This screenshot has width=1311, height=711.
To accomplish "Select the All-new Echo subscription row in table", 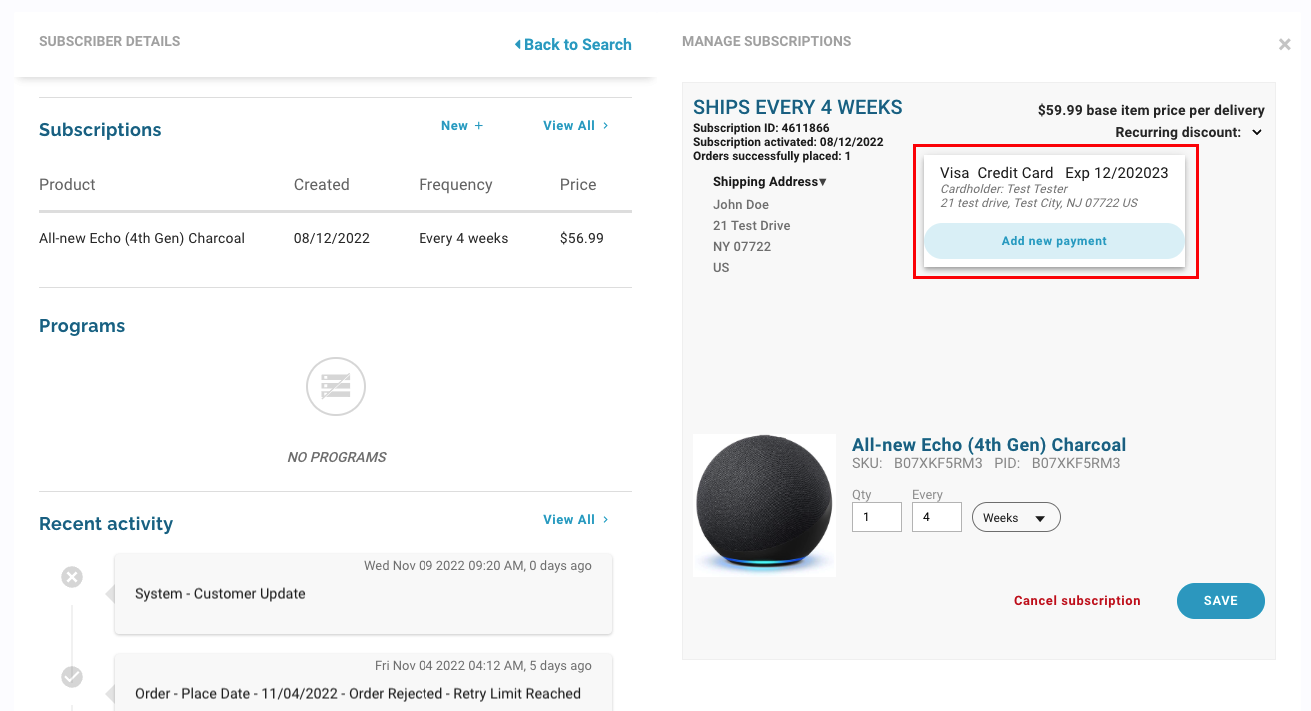I will (x=335, y=238).
